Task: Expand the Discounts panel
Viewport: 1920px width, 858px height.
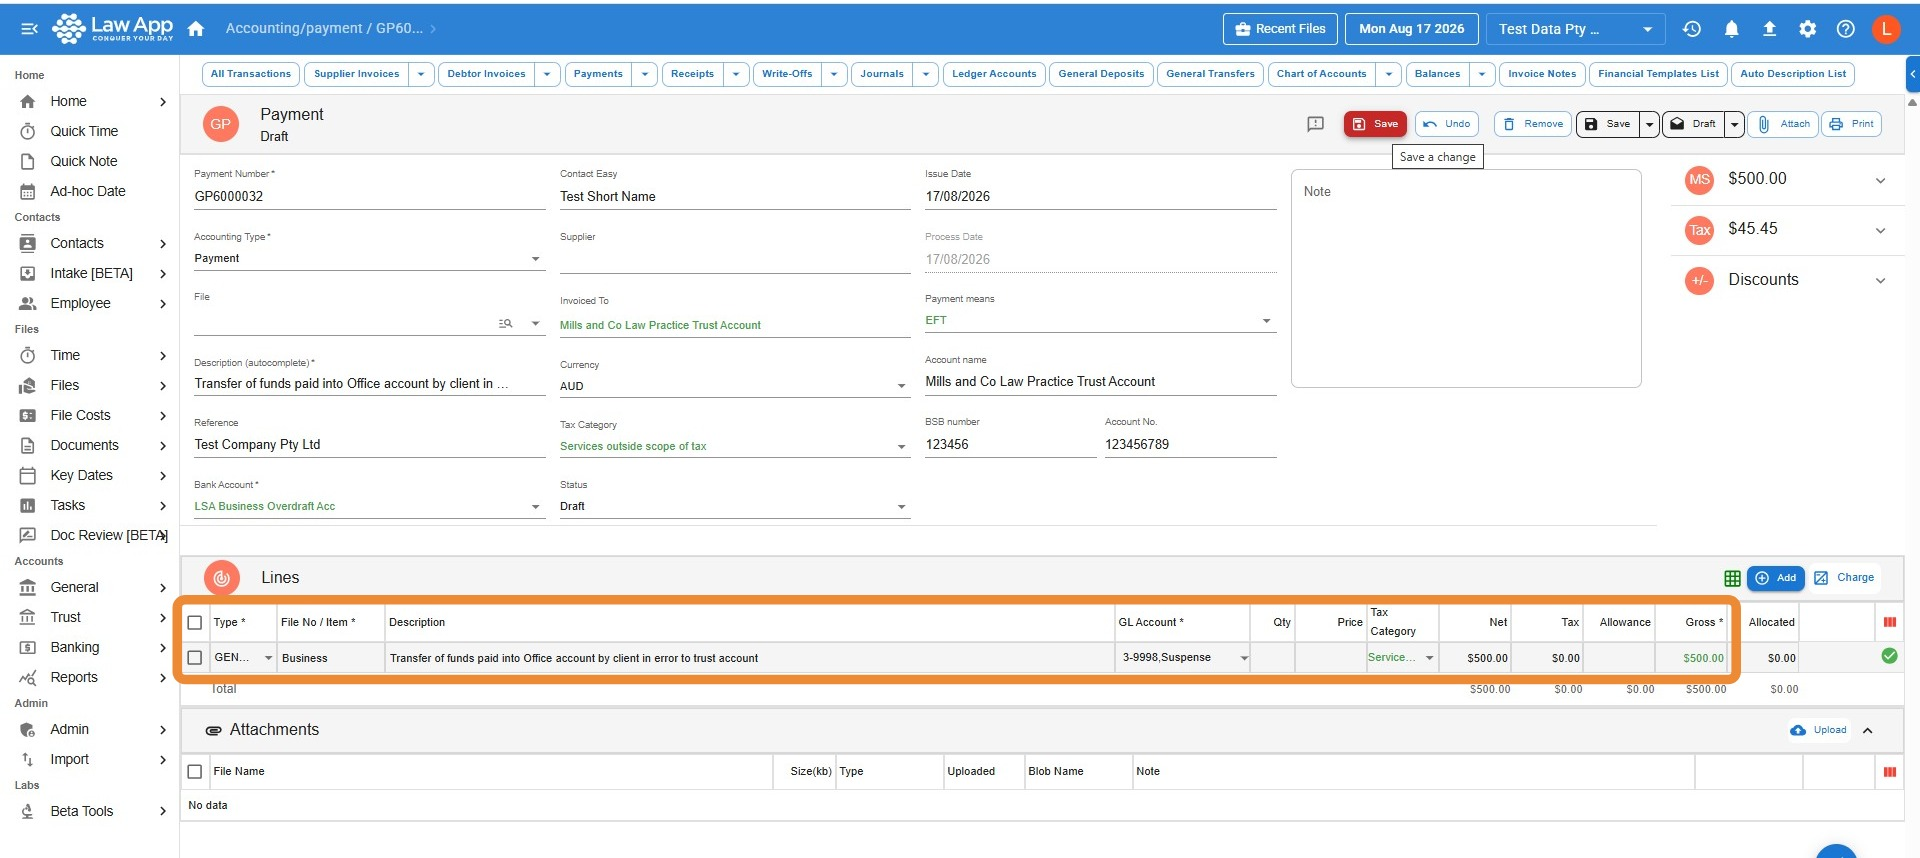Action: [1880, 281]
